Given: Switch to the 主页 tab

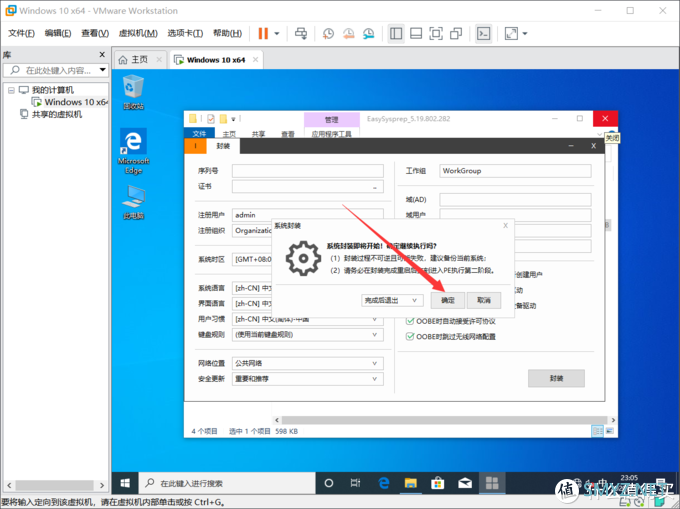Looking at the screenshot, I should point(139,59).
